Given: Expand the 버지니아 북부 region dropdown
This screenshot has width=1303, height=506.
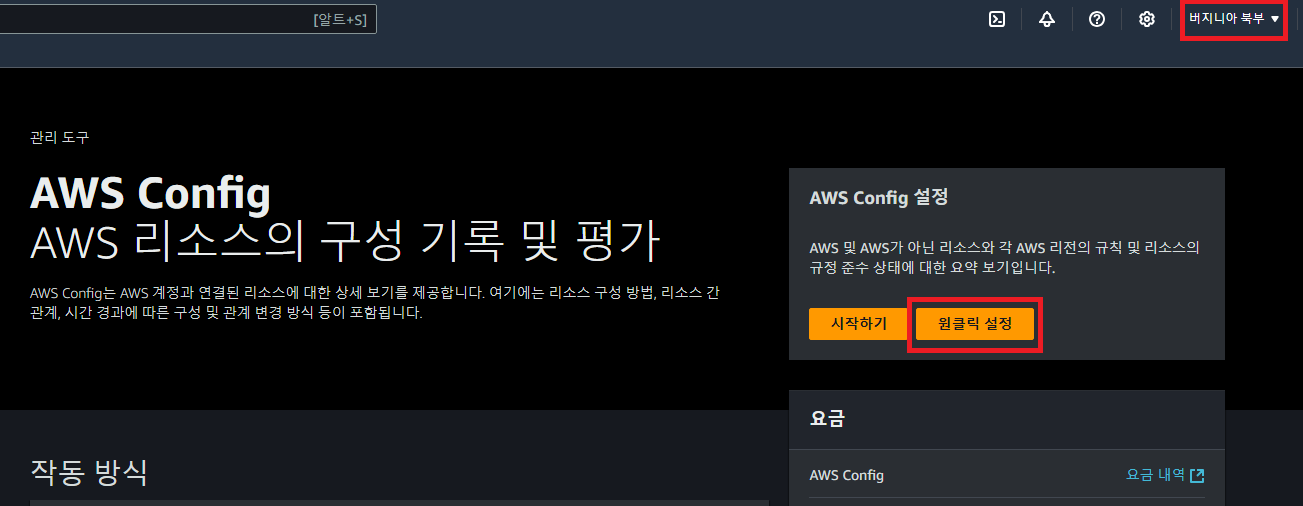Looking at the screenshot, I should (1233, 19).
